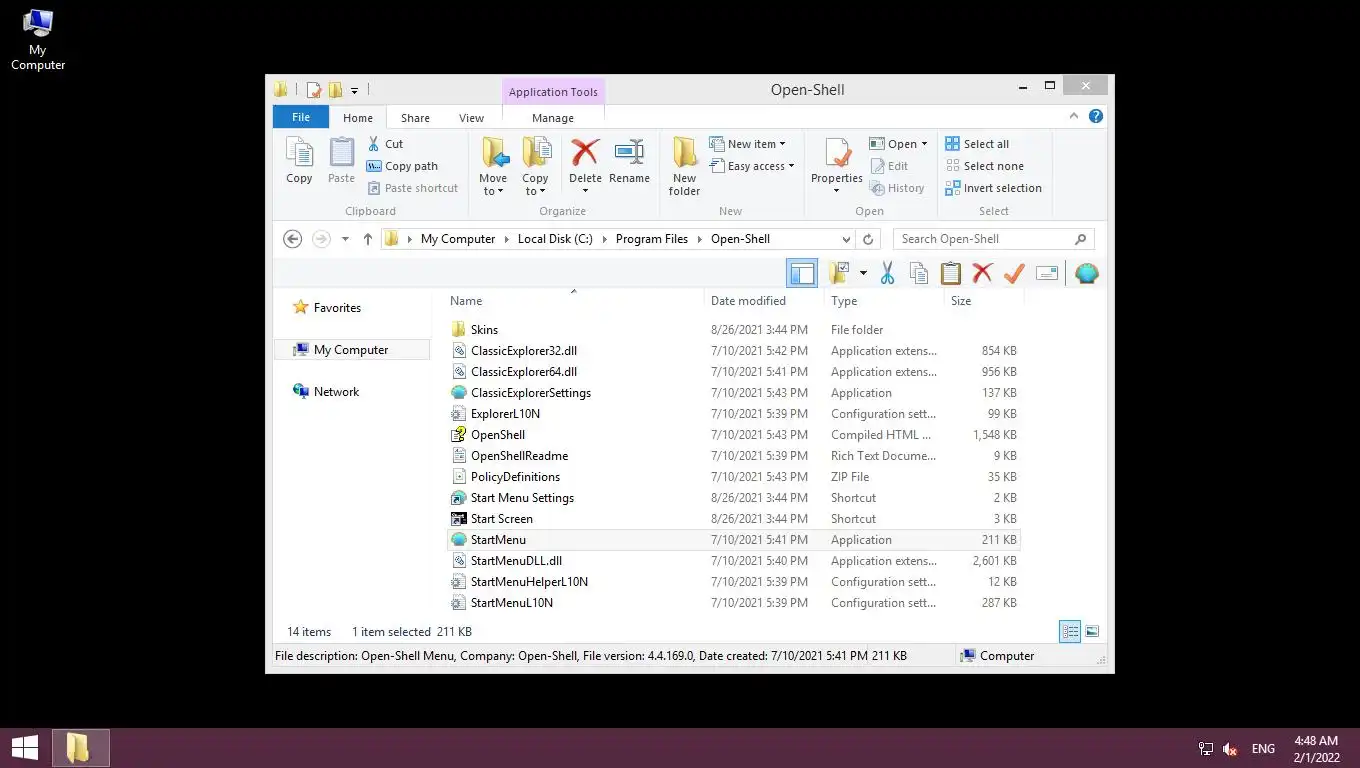Click the Paste ribbon button
The width and height of the screenshot is (1360, 768).
point(341,161)
